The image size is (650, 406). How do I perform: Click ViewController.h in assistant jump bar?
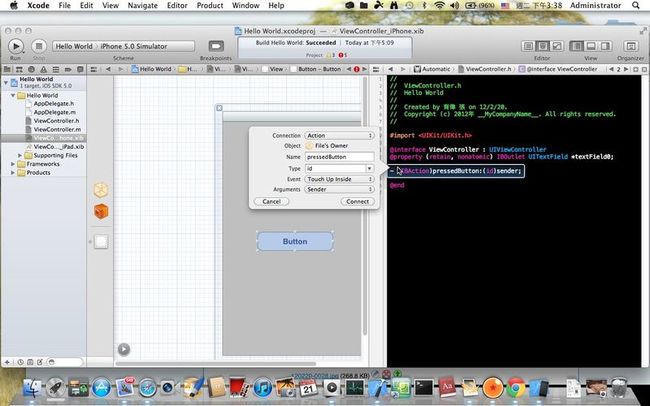point(484,69)
